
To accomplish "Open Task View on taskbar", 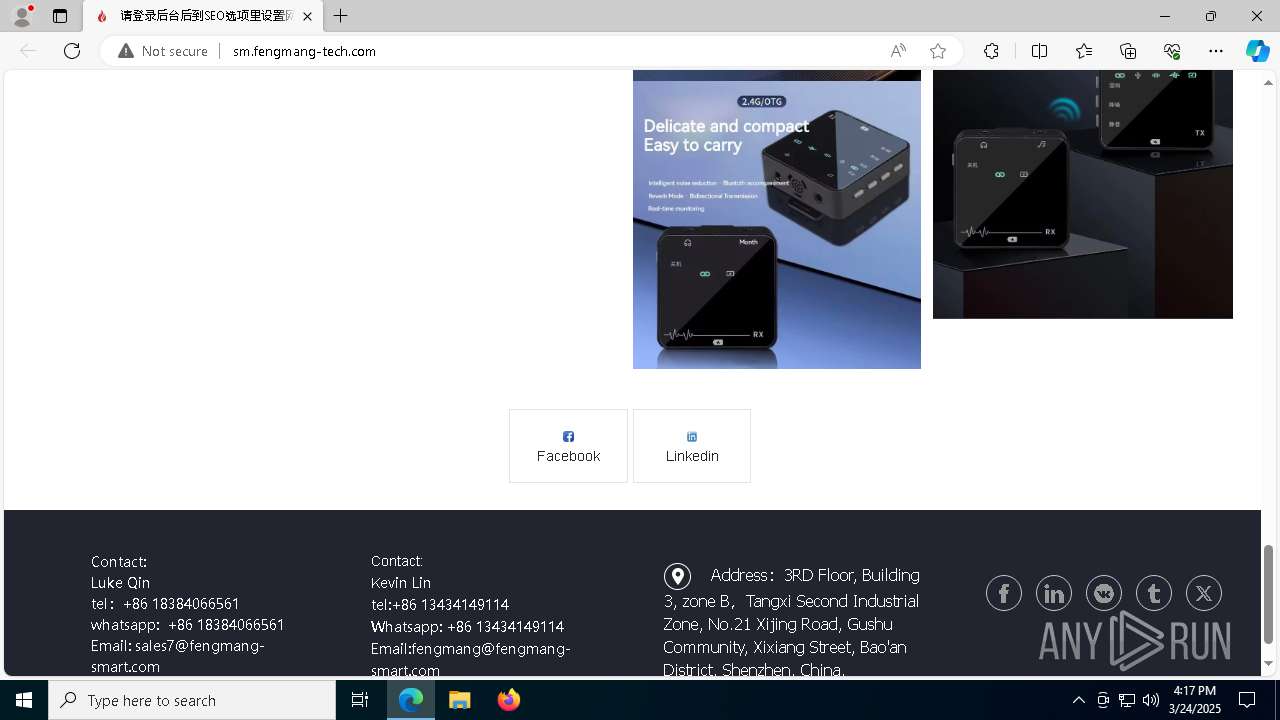I will click(x=360, y=700).
